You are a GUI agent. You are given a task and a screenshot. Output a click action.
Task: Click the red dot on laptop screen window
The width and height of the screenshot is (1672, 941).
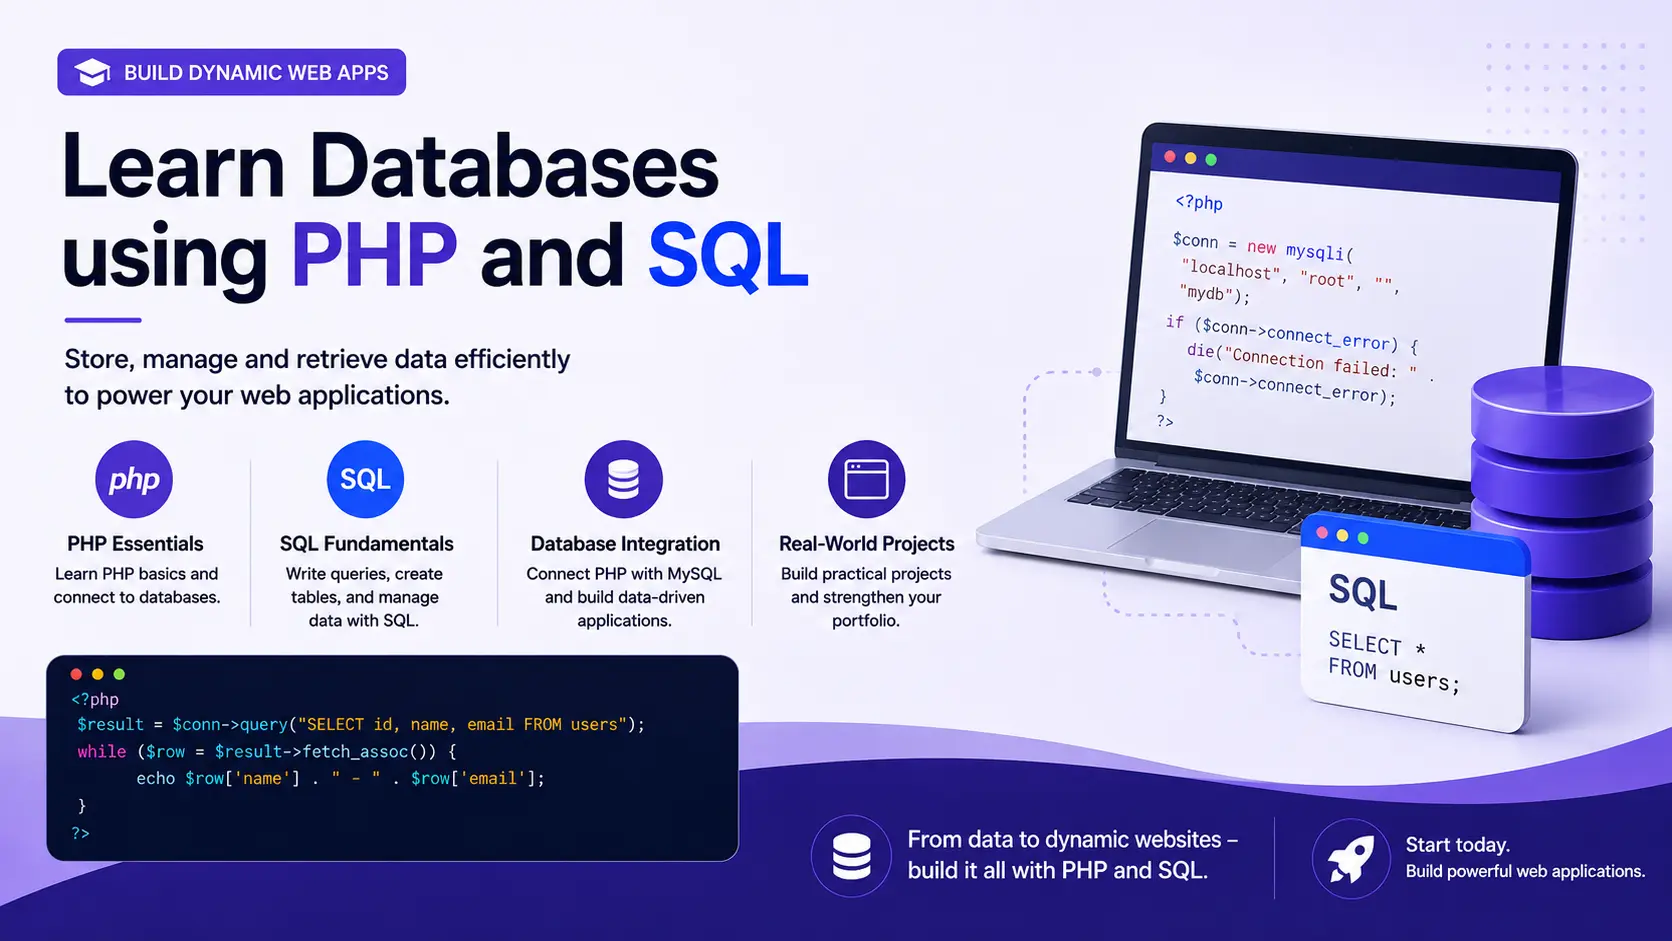pos(1170,156)
